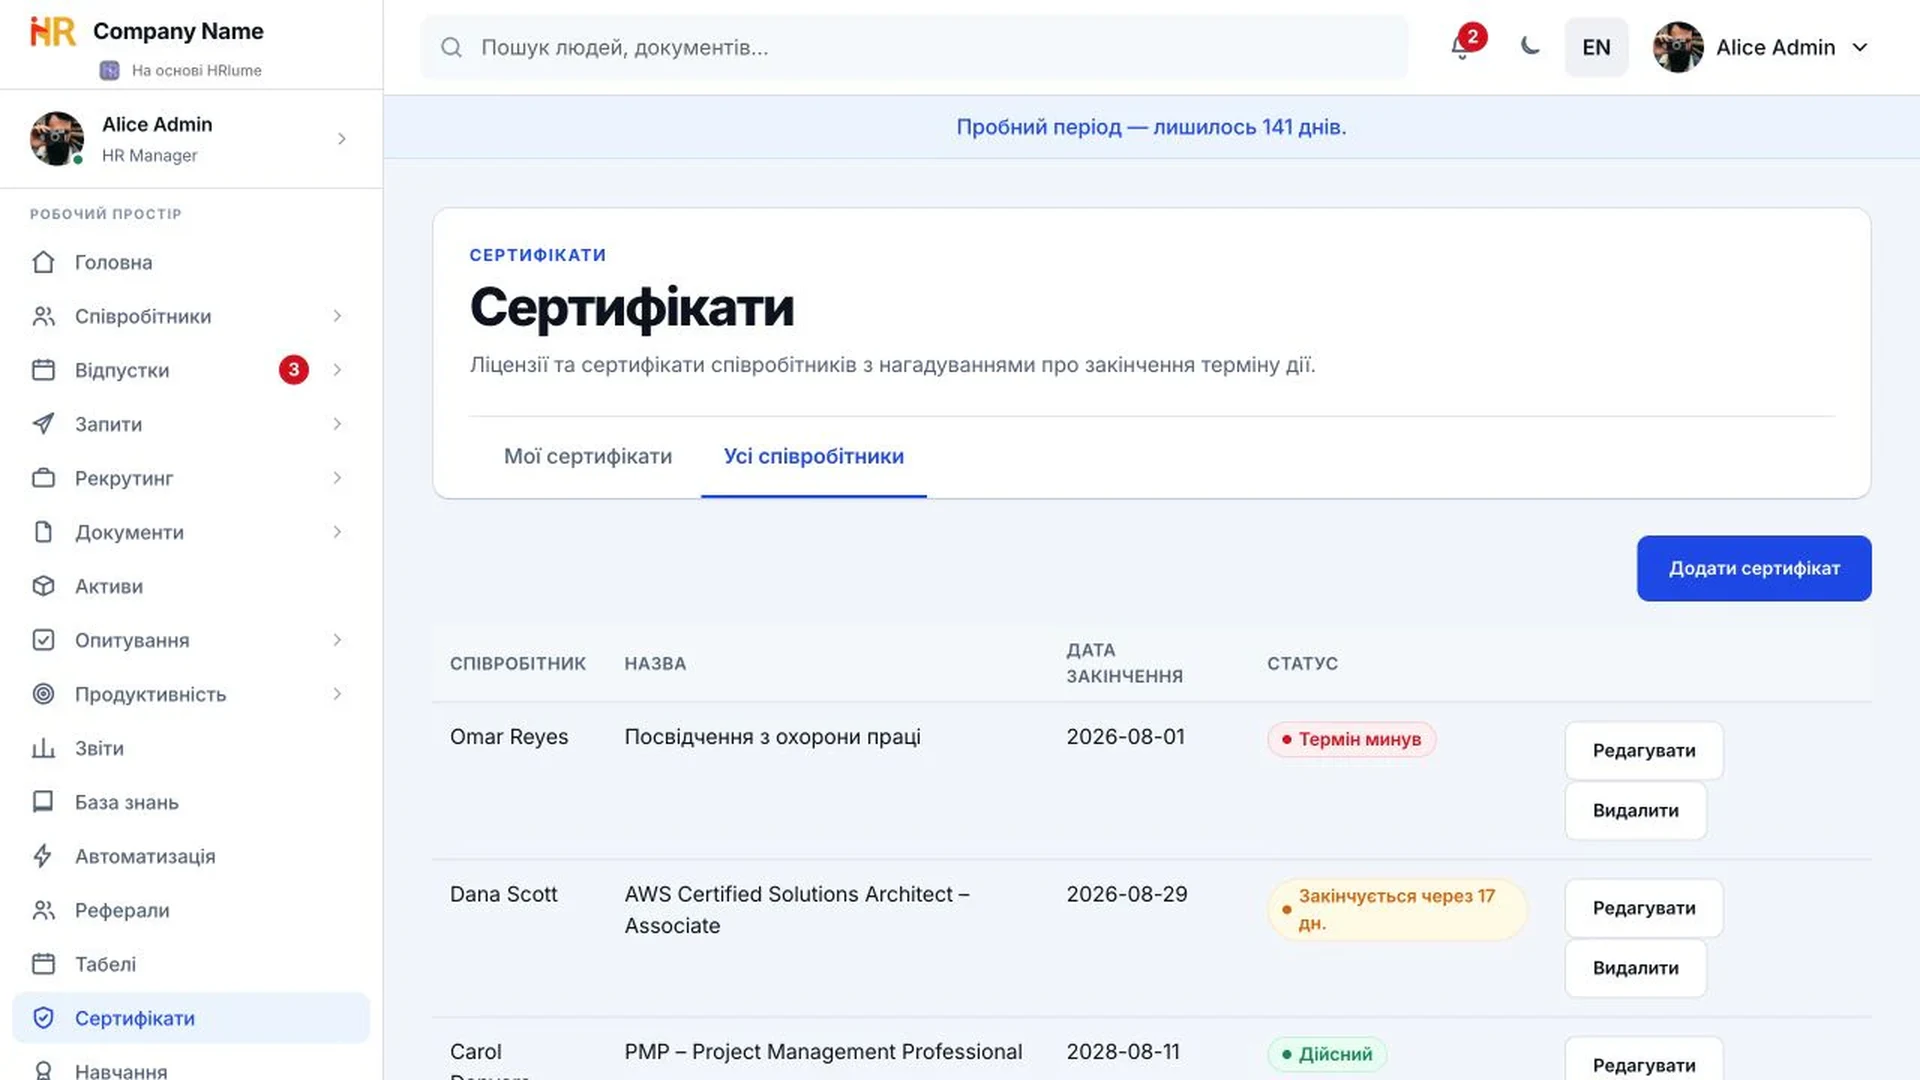This screenshot has height=1080, width=1920.
Task: Open the HRlume powered-by link
Action: tap(181, 70)
